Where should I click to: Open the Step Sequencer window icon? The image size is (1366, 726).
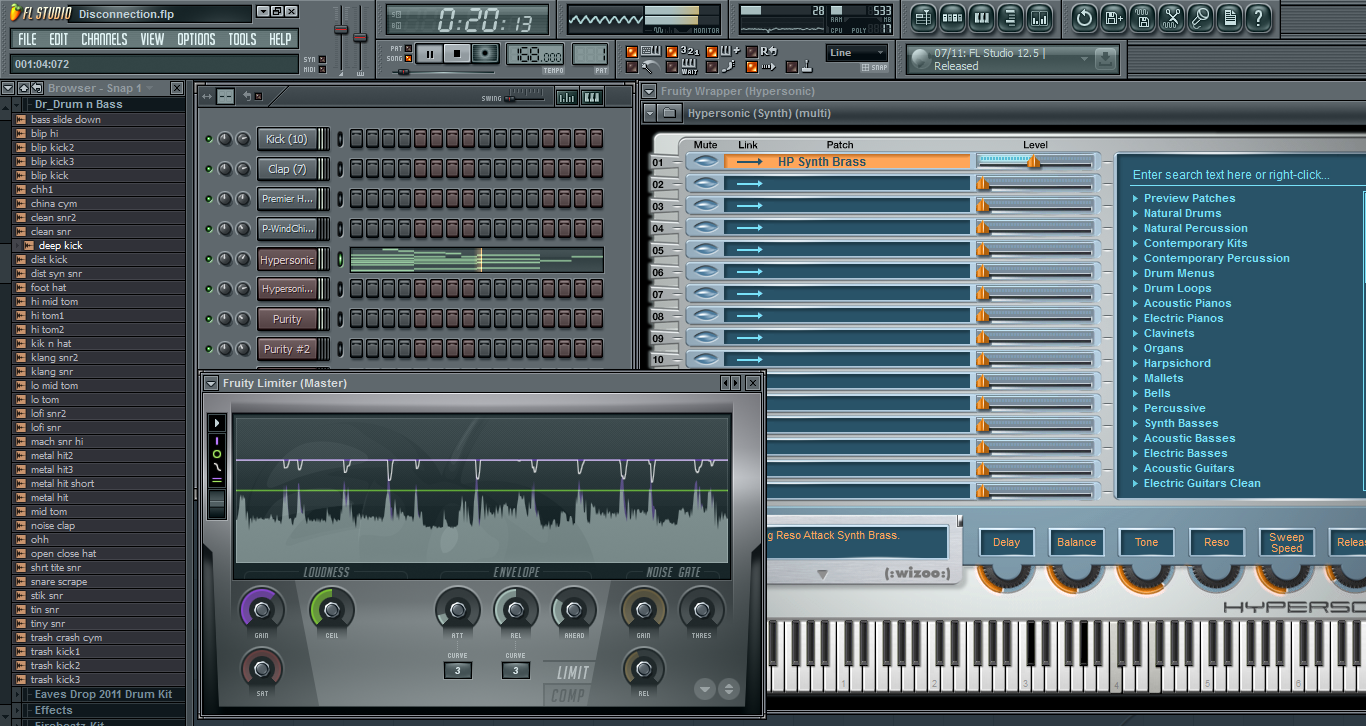[952, 18]
